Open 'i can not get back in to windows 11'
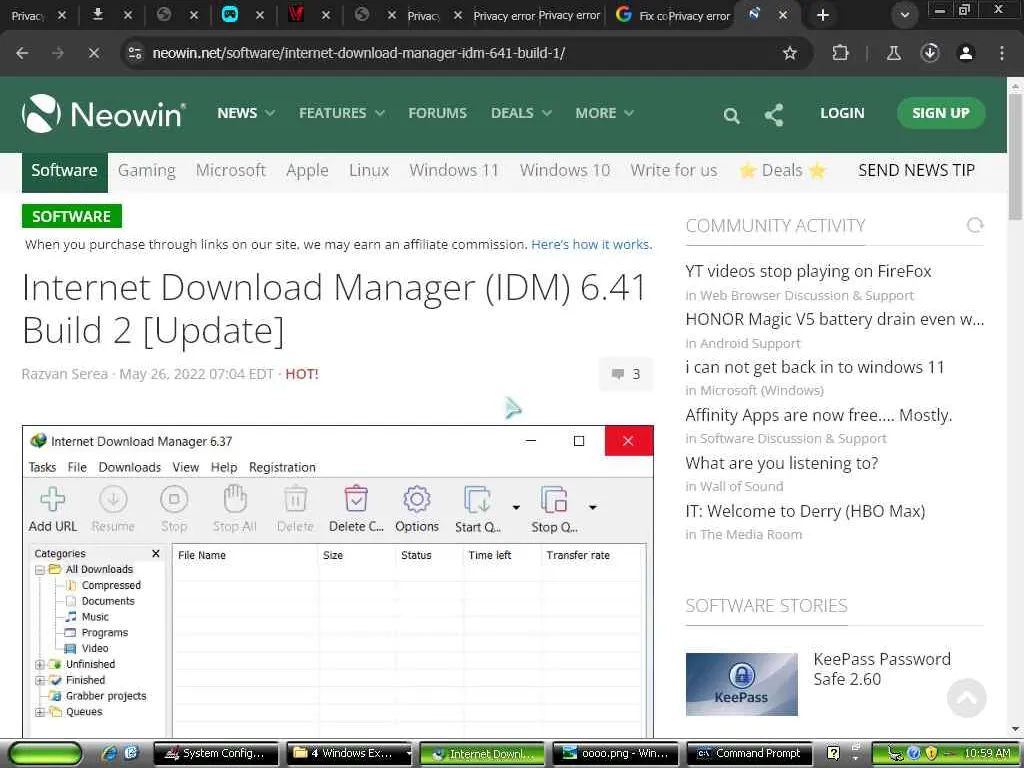The image size is (1024, 768). (x=815, y=367)
